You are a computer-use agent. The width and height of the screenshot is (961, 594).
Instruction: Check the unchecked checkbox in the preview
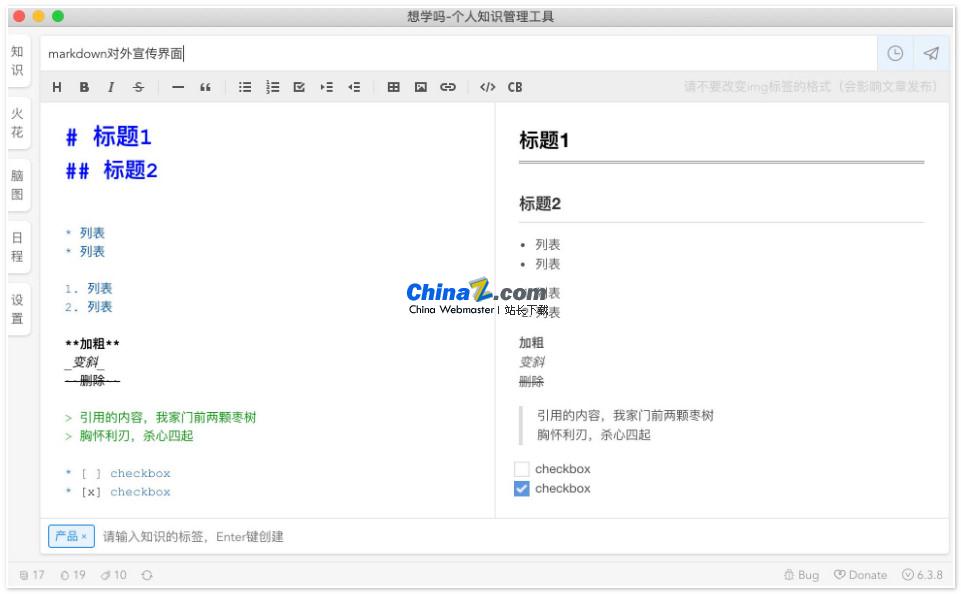521,468
